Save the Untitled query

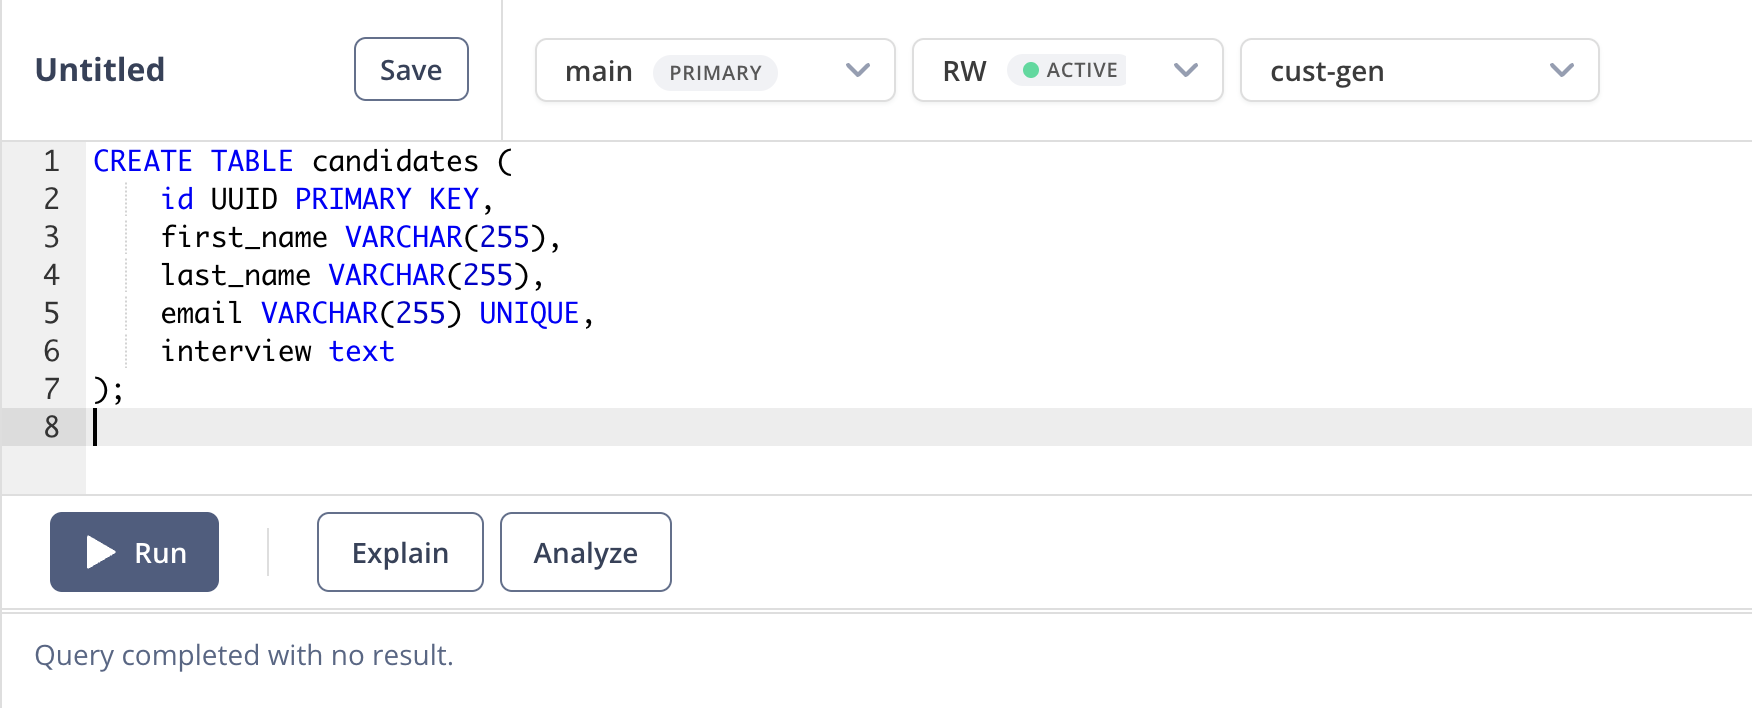pyautogui.click(x=411, y=69)
